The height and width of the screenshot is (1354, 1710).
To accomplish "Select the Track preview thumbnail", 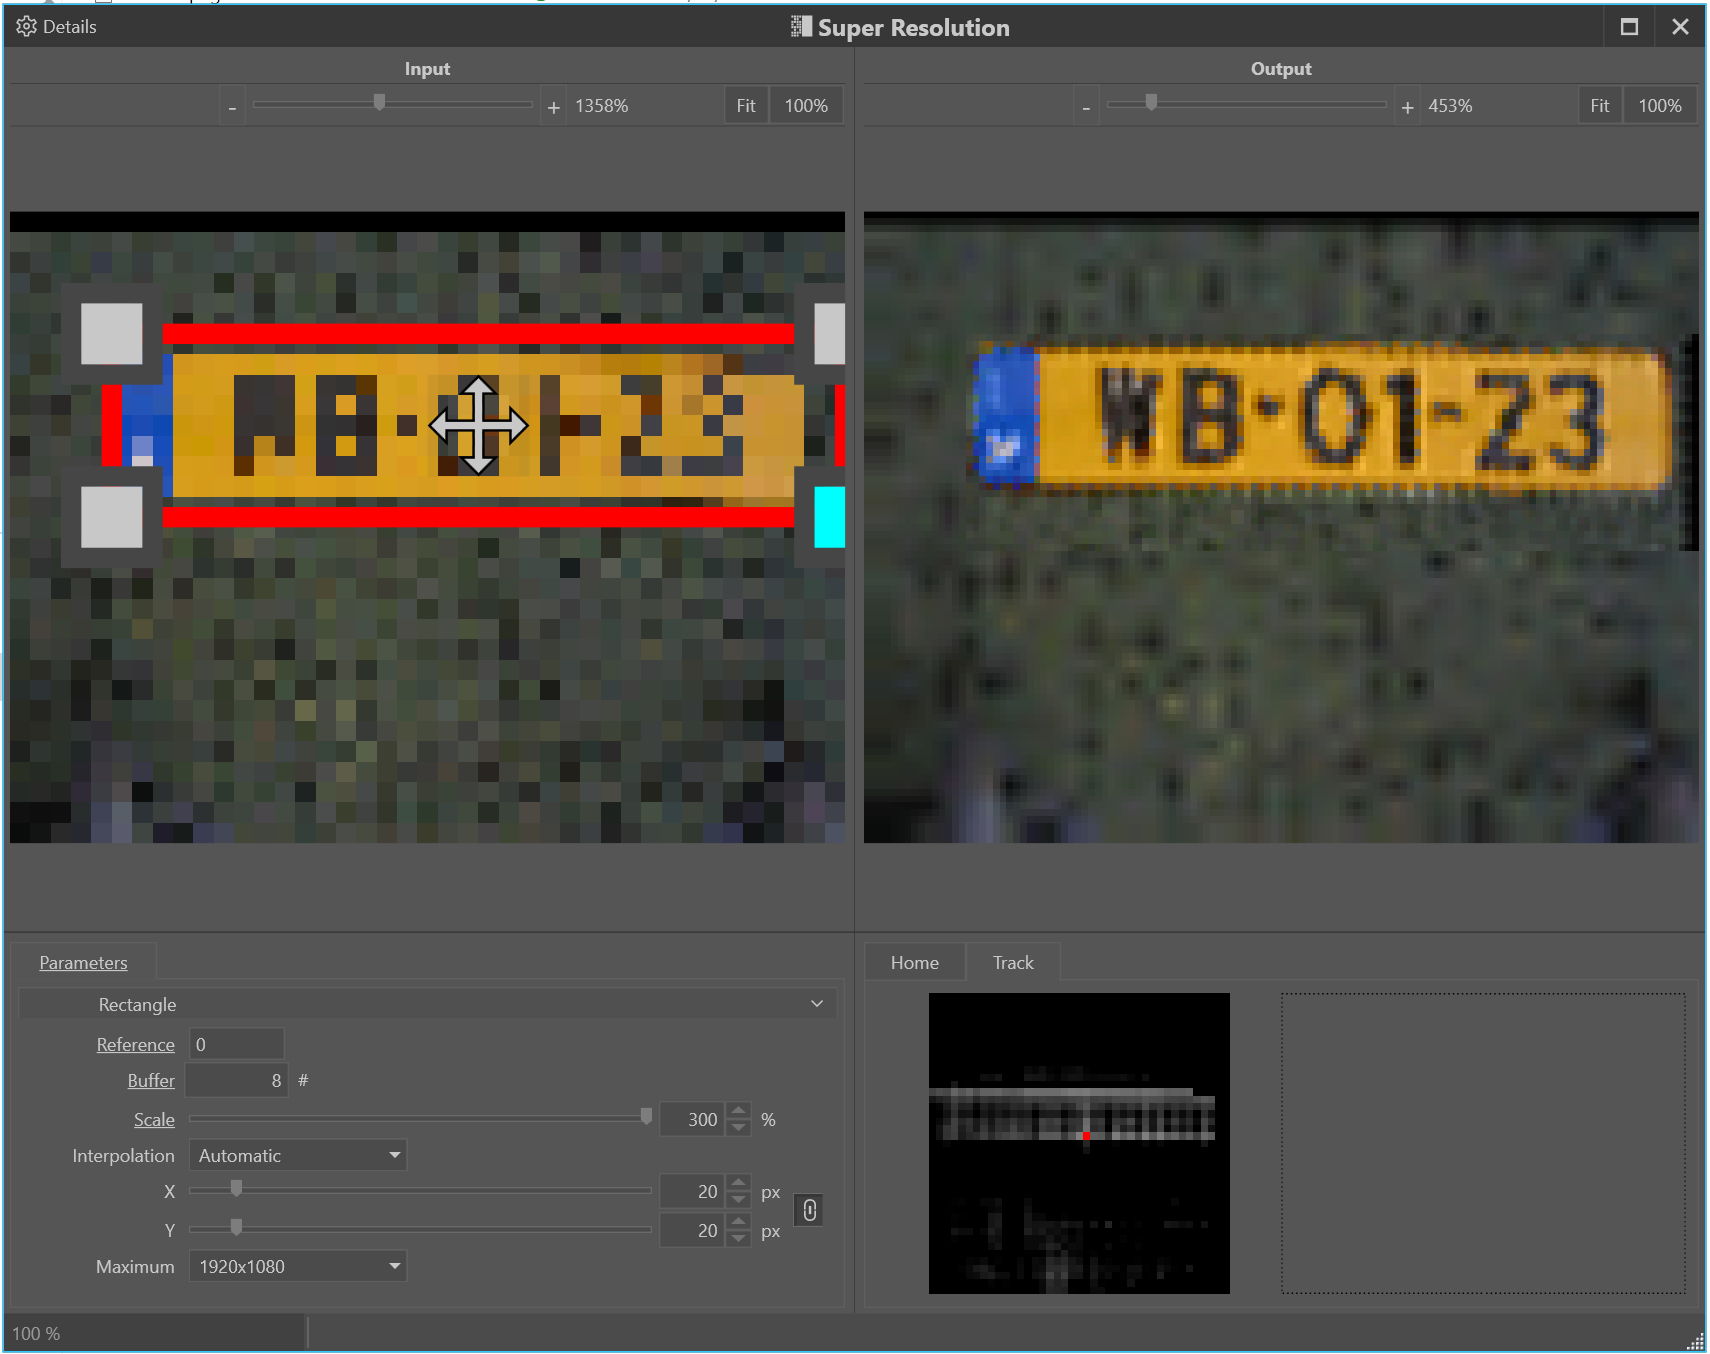I will (x=1078, y=1140).
